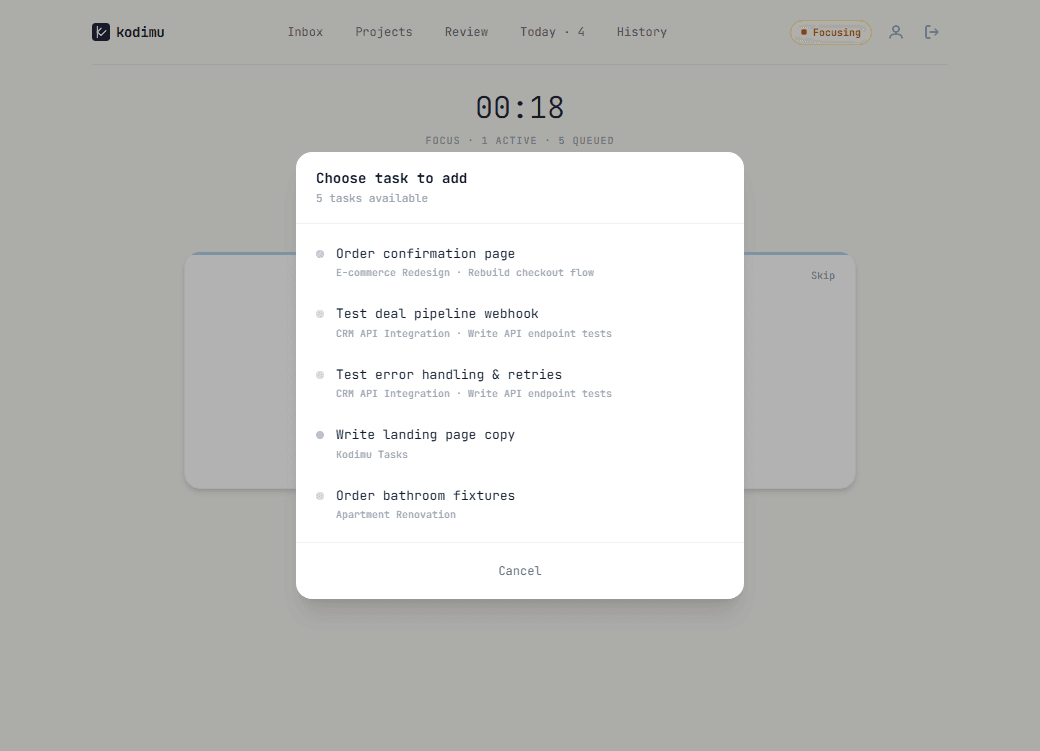1040x751 pixels.
Task: Select the Test deal pipeline webhook task
Action: coord(436,313)
